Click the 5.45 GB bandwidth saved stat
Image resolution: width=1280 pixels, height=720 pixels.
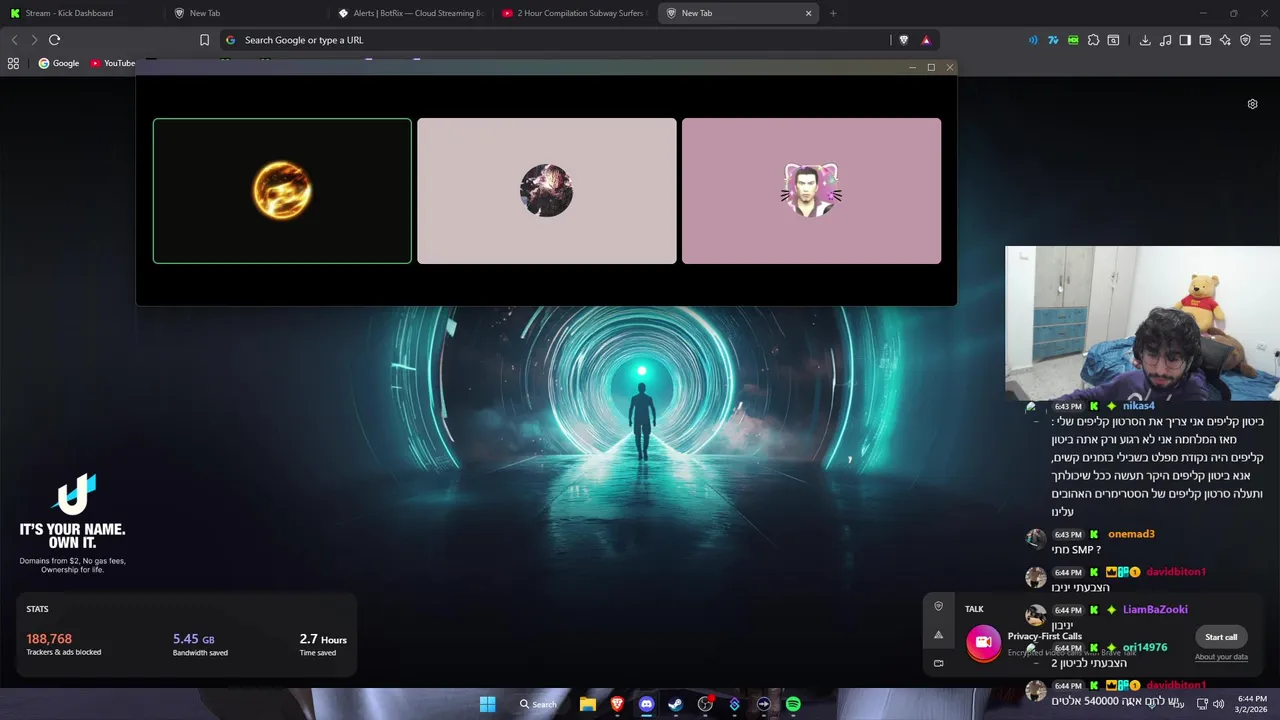[200, 644]
